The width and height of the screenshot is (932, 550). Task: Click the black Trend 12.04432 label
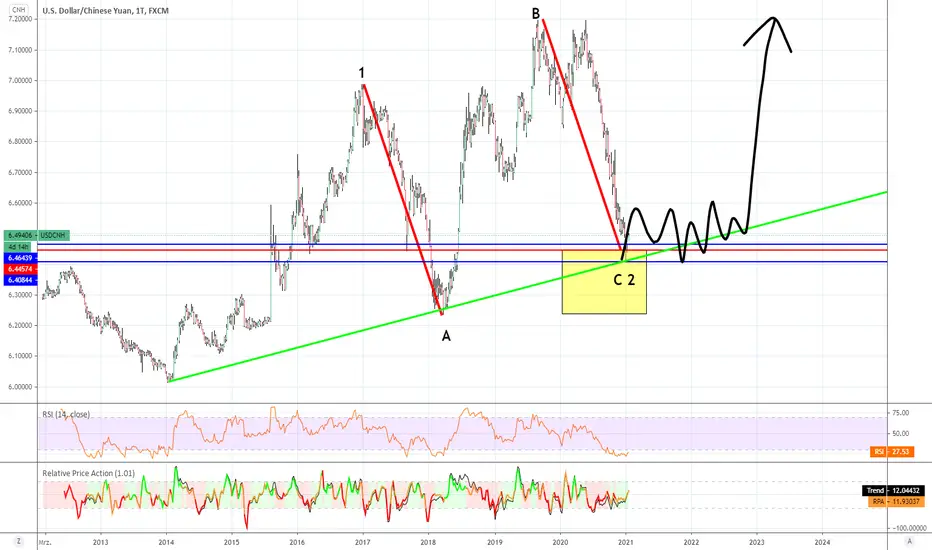[893, 491]
